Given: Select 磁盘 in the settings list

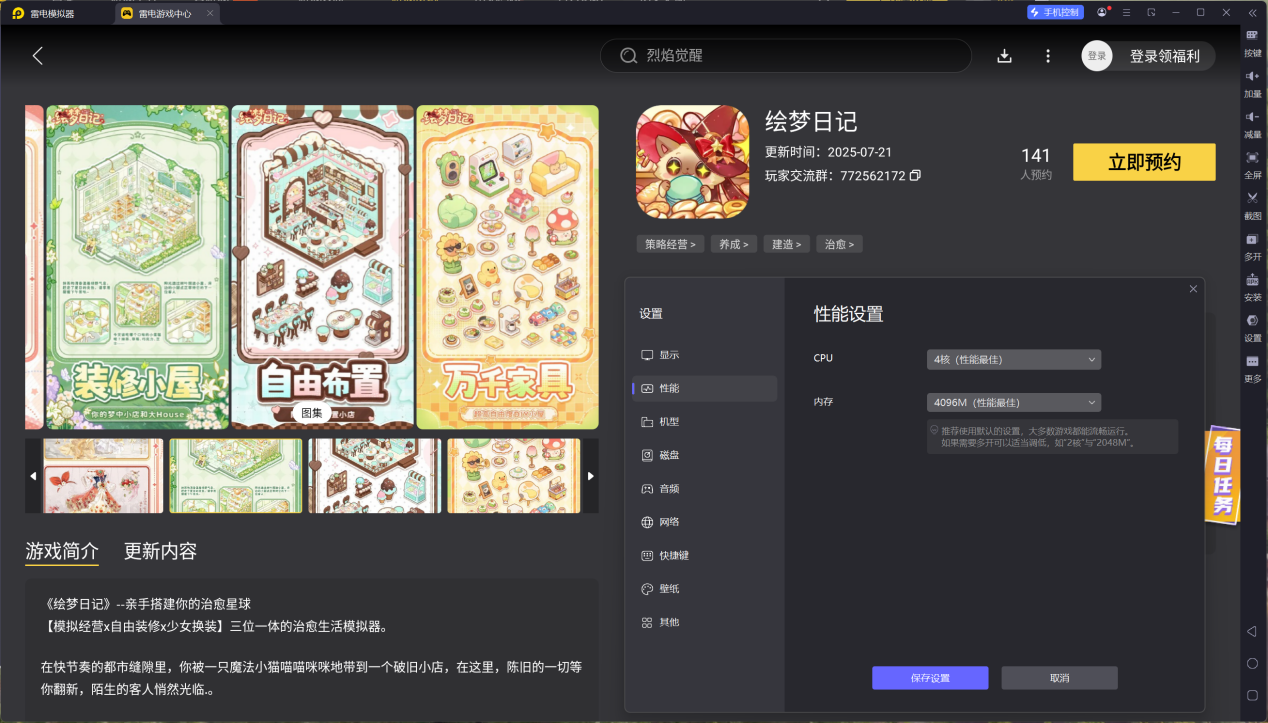Looking at the screenshot, I should tap(705, 455).
